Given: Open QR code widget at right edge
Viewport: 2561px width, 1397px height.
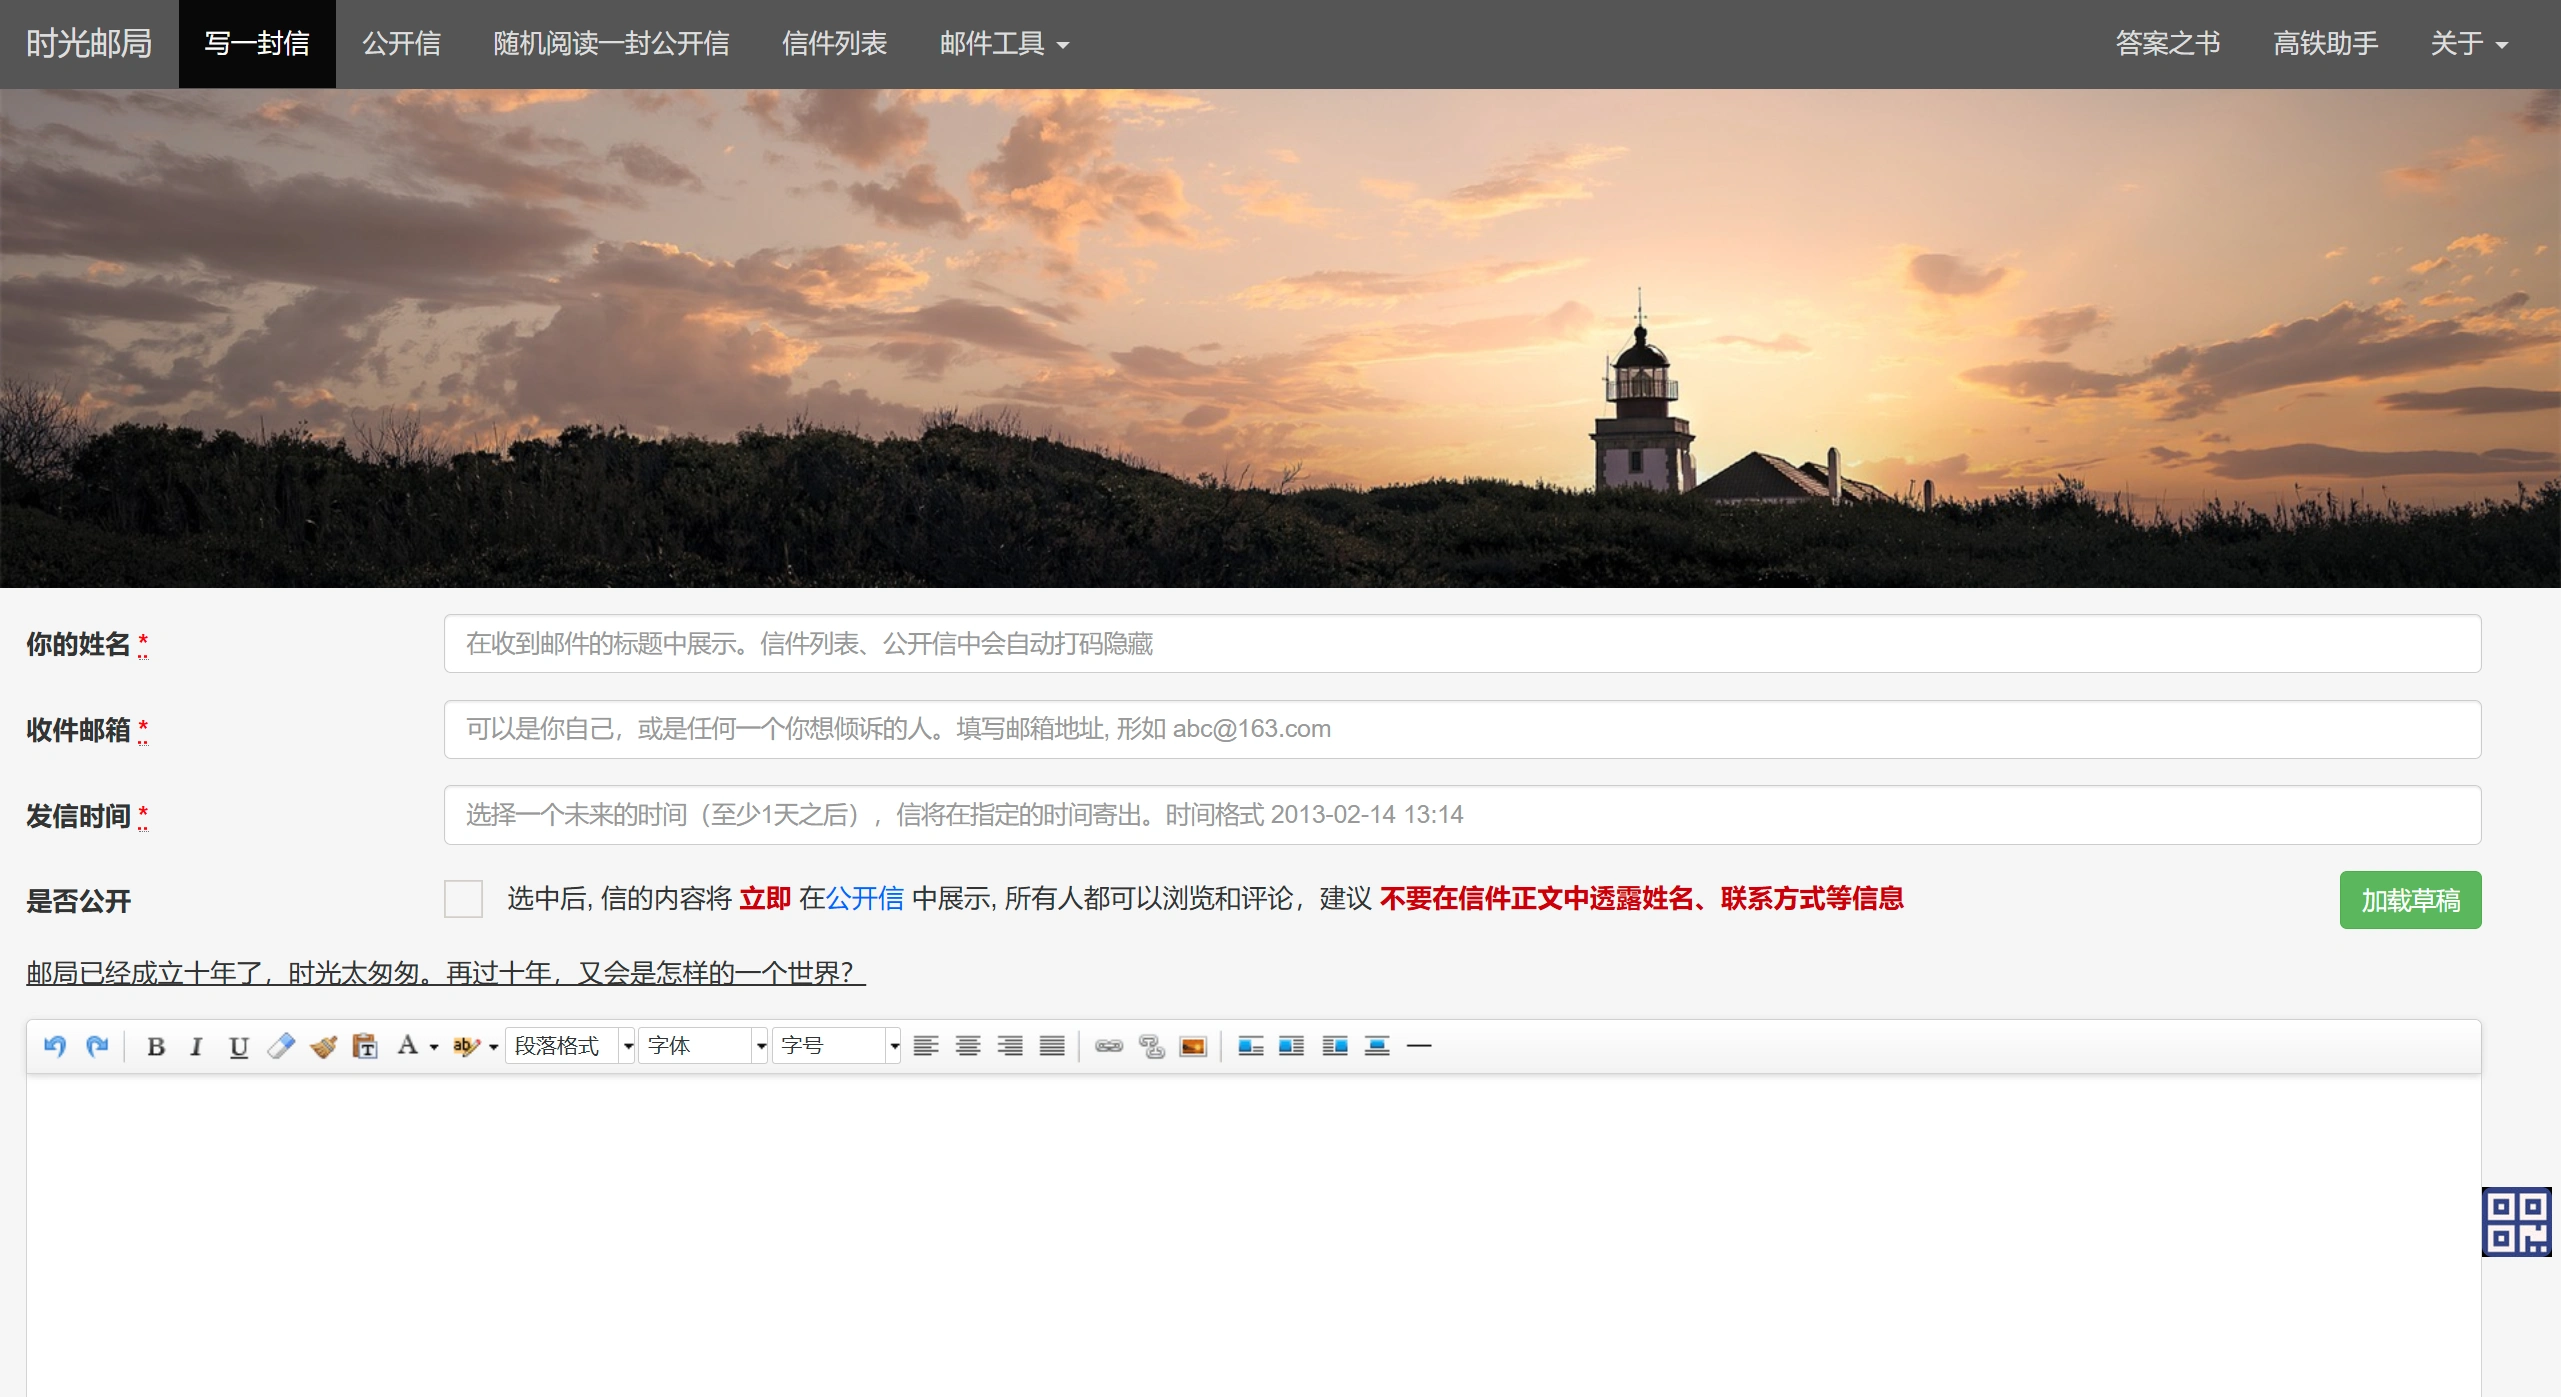Looking at the screenshot, I should 2516,1221.
